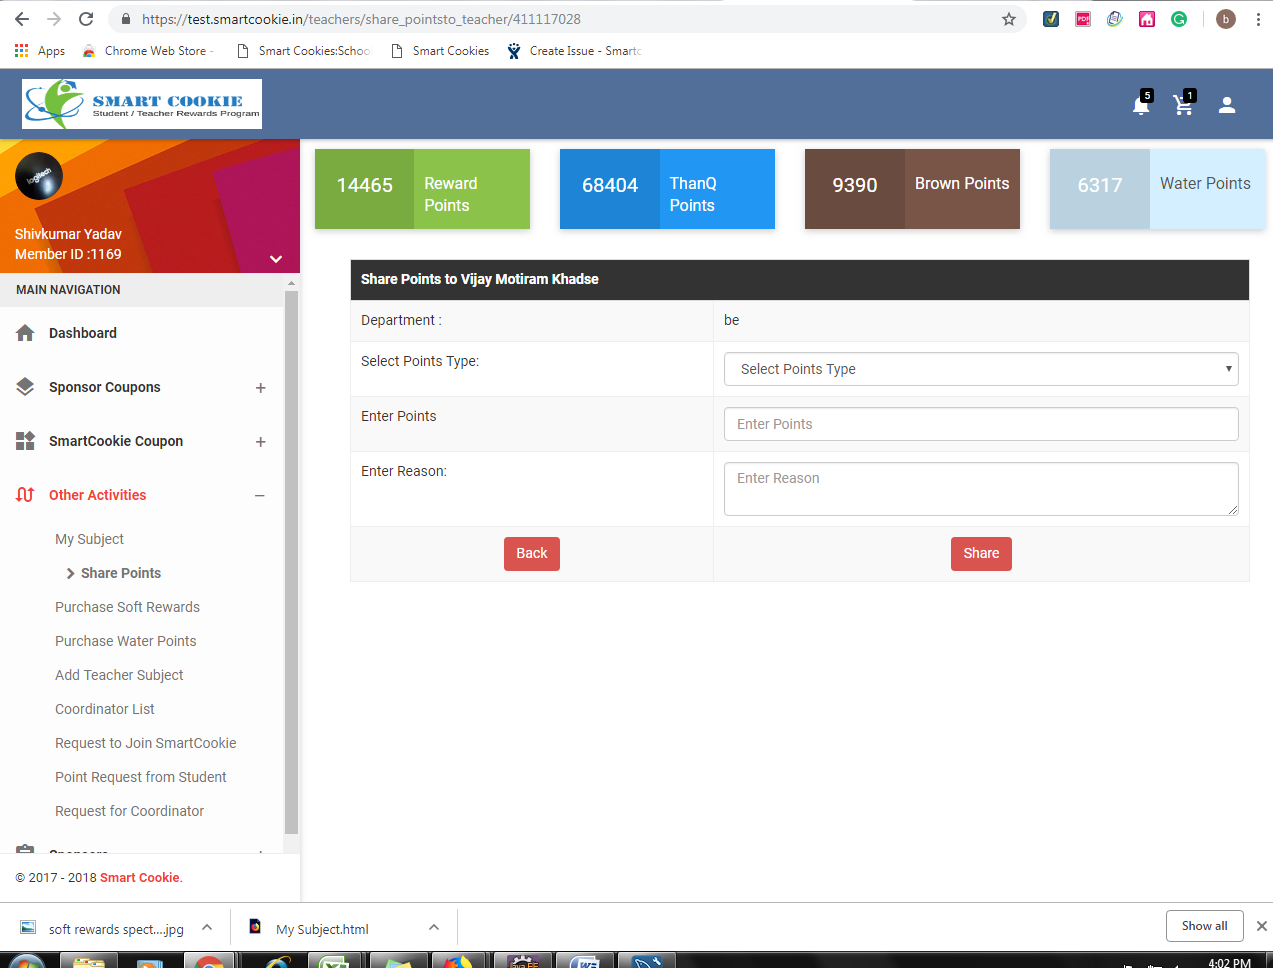Open Purchase Soft Rewards menu item
The width and height of the screenshot is (1273, 968).
[x=127, y=607]
